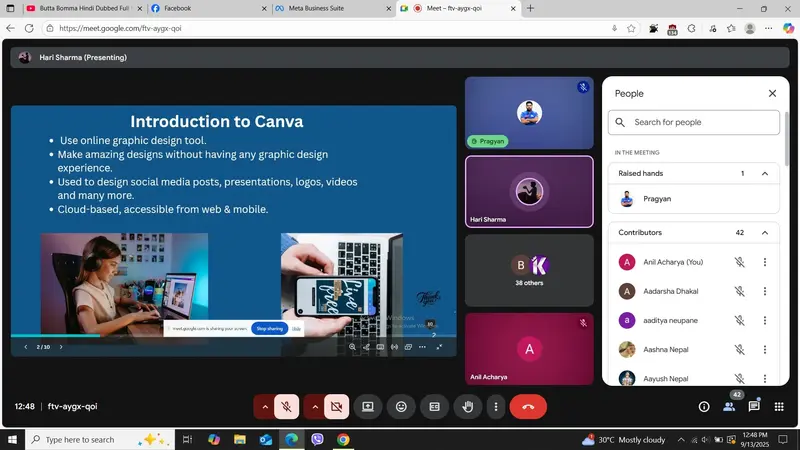Open the activities grid icon
800x450 pixels.
click(779, 407)
